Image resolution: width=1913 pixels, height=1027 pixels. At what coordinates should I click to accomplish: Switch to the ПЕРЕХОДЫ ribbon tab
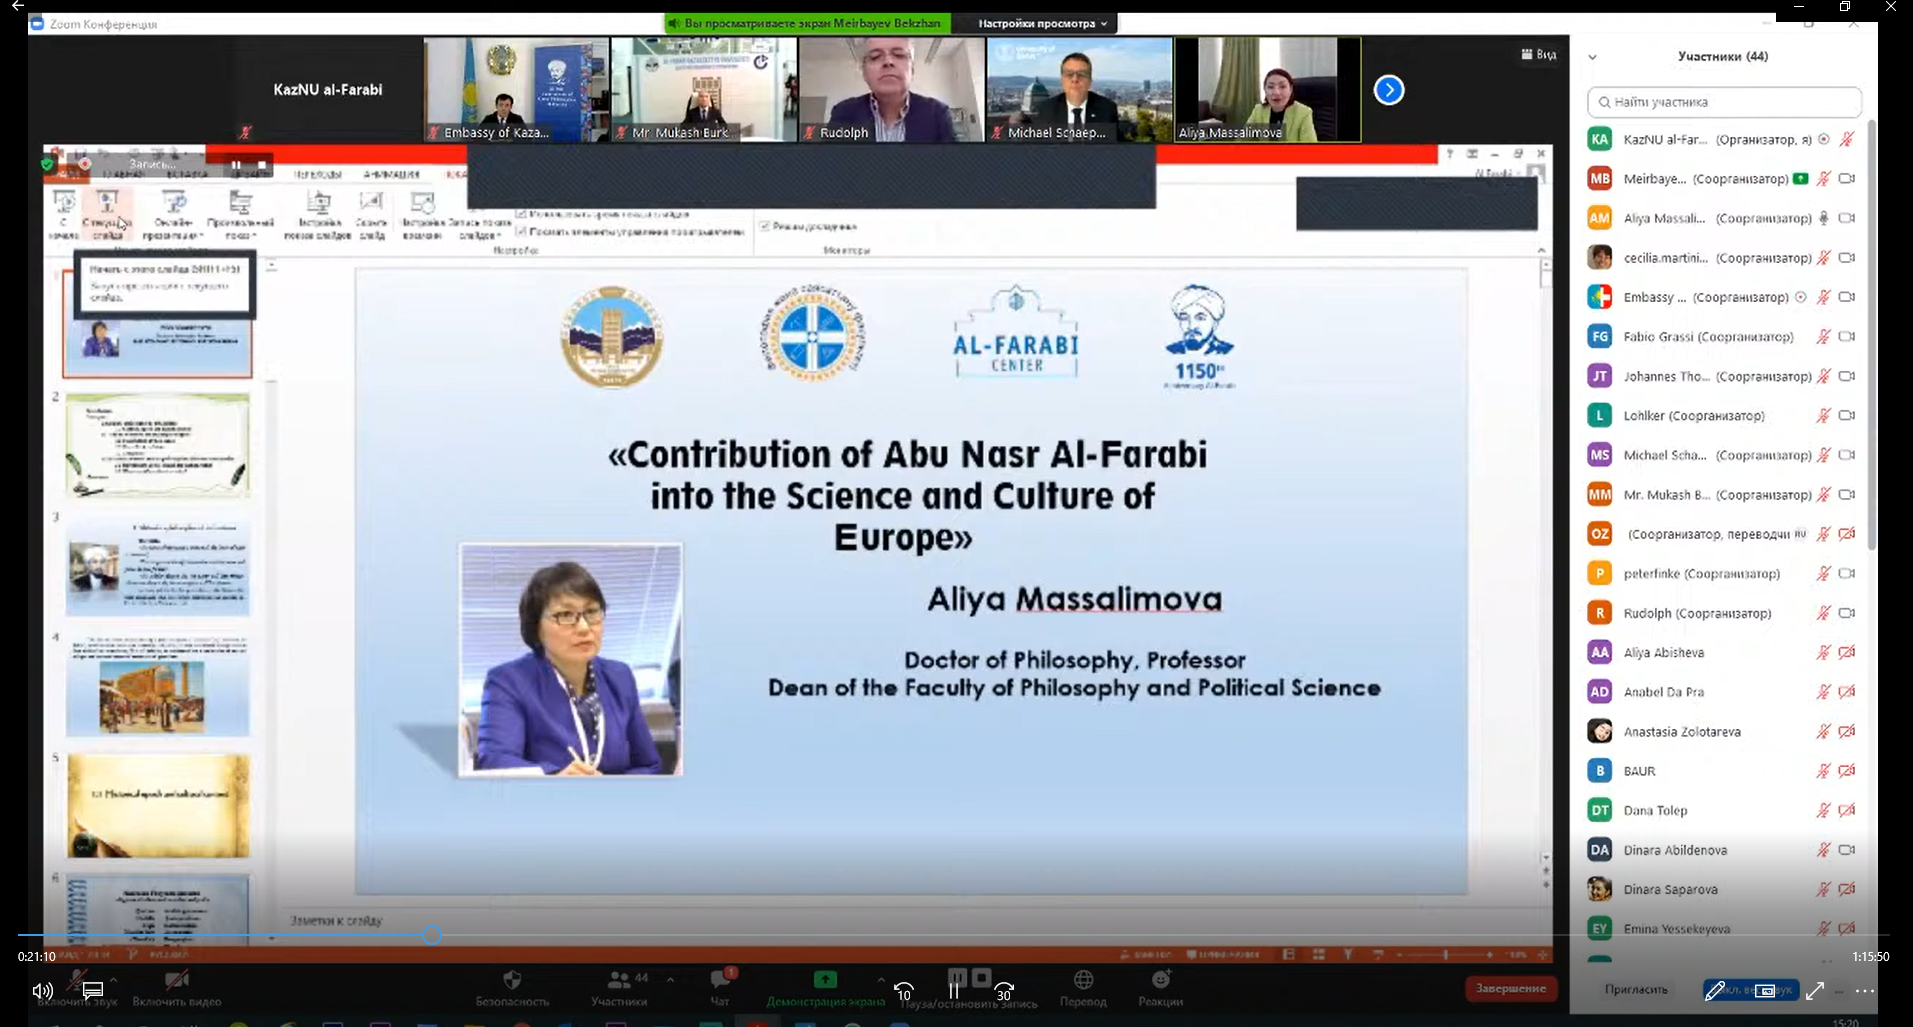pos(318,174)
